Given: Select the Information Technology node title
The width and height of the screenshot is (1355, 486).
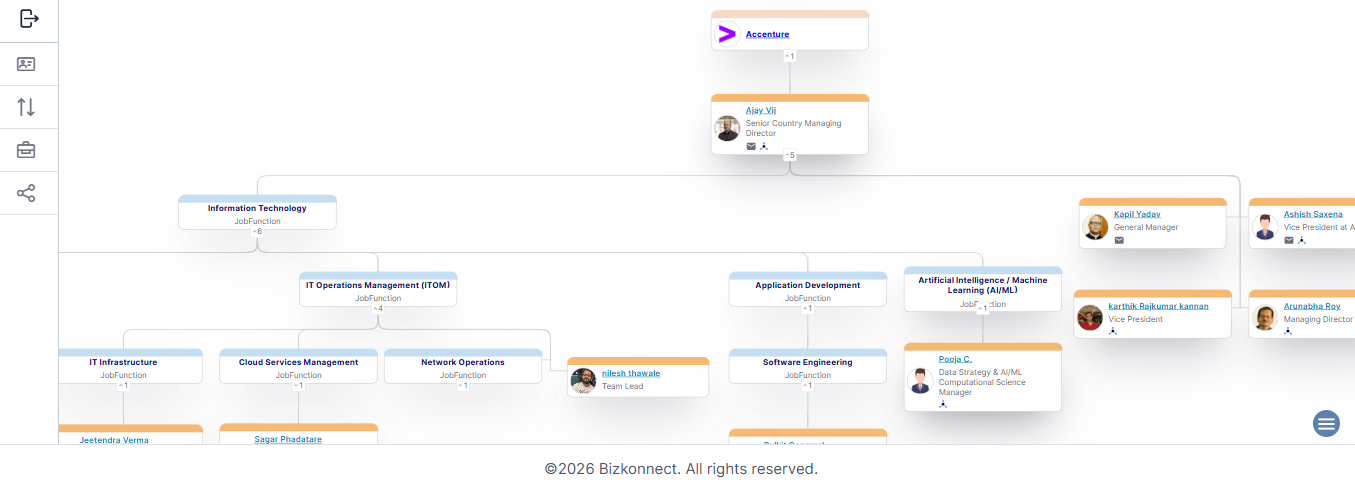Looking at the screenshot, I should 257,208.
